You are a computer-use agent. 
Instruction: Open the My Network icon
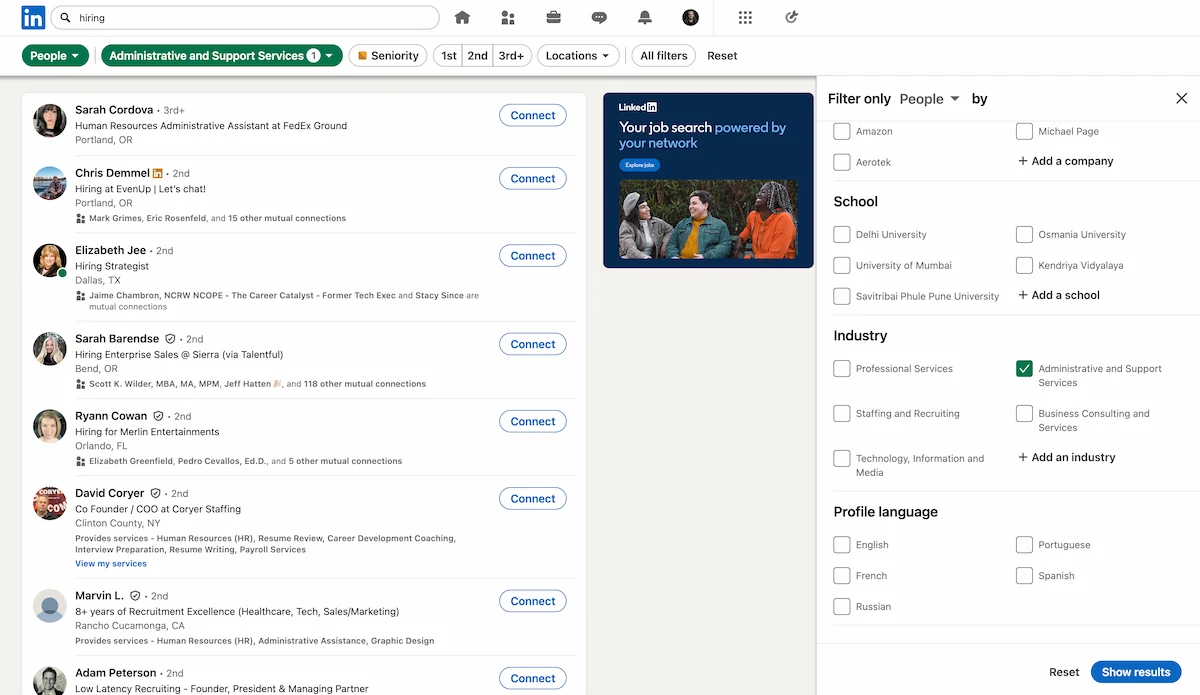pos(507,17)
